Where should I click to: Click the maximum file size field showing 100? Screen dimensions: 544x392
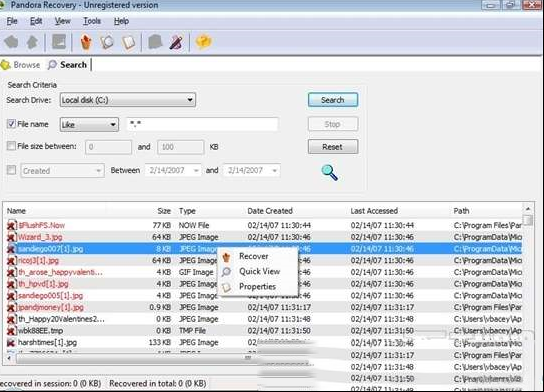click(181, 147)
